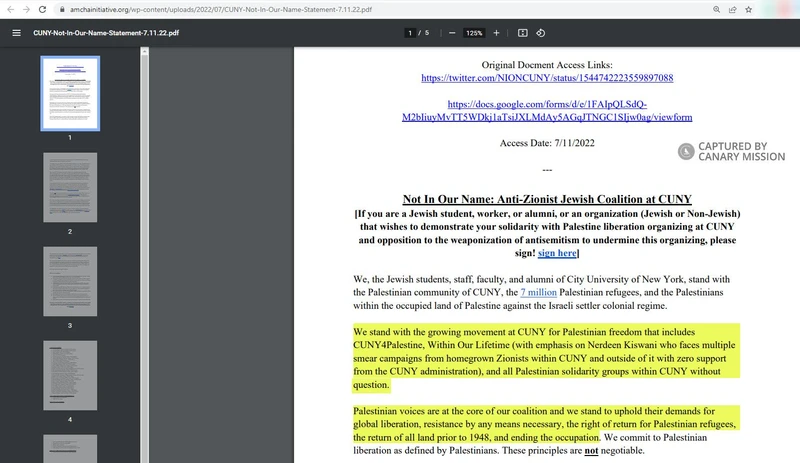This screenshot has height=463, width=800.
Task: Follow the 'sign here' link
Action: (557, 253)
